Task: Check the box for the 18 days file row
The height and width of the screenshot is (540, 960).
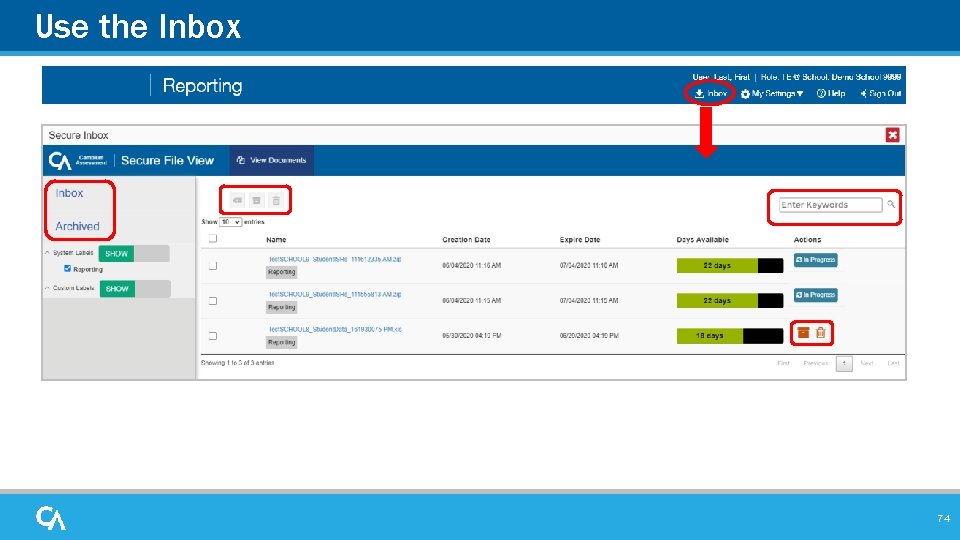Action: 212,336
